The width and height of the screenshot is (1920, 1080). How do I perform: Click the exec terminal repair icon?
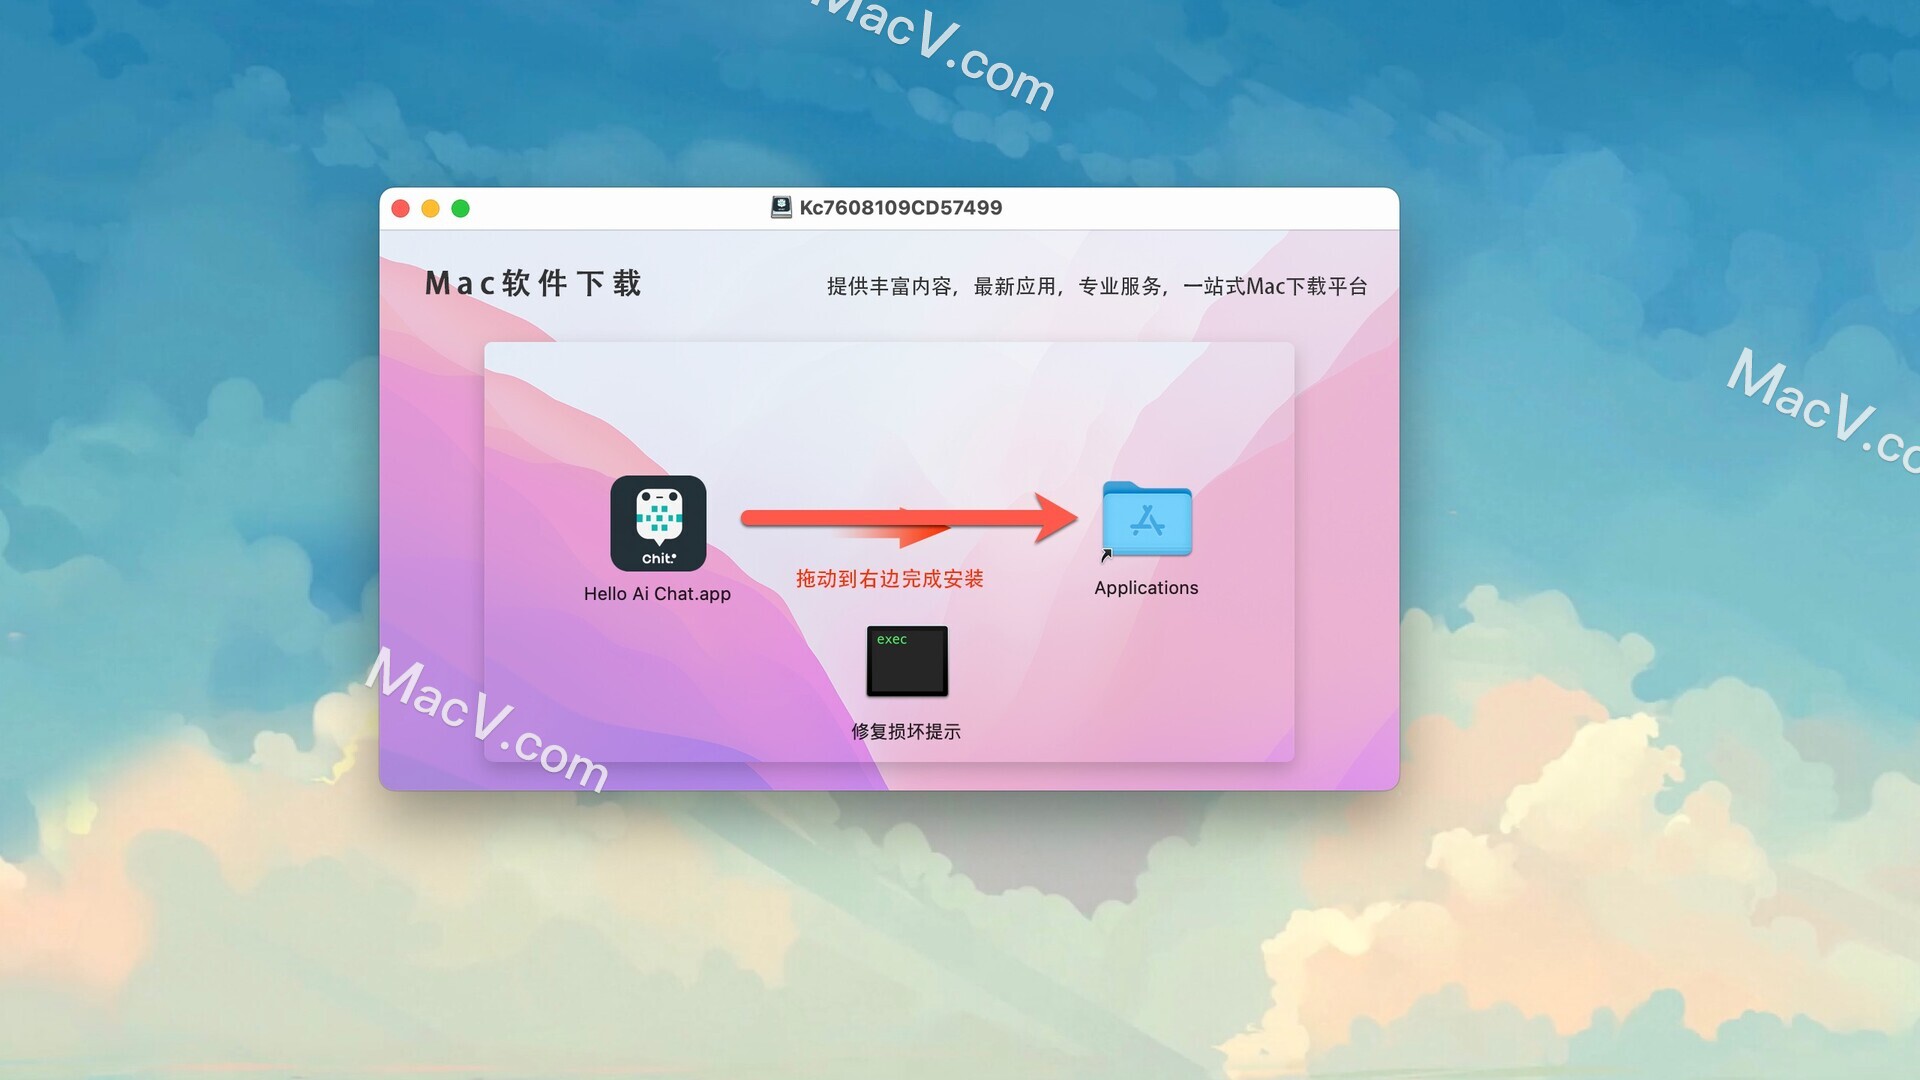pyautogui.click(x=906, y=662)
